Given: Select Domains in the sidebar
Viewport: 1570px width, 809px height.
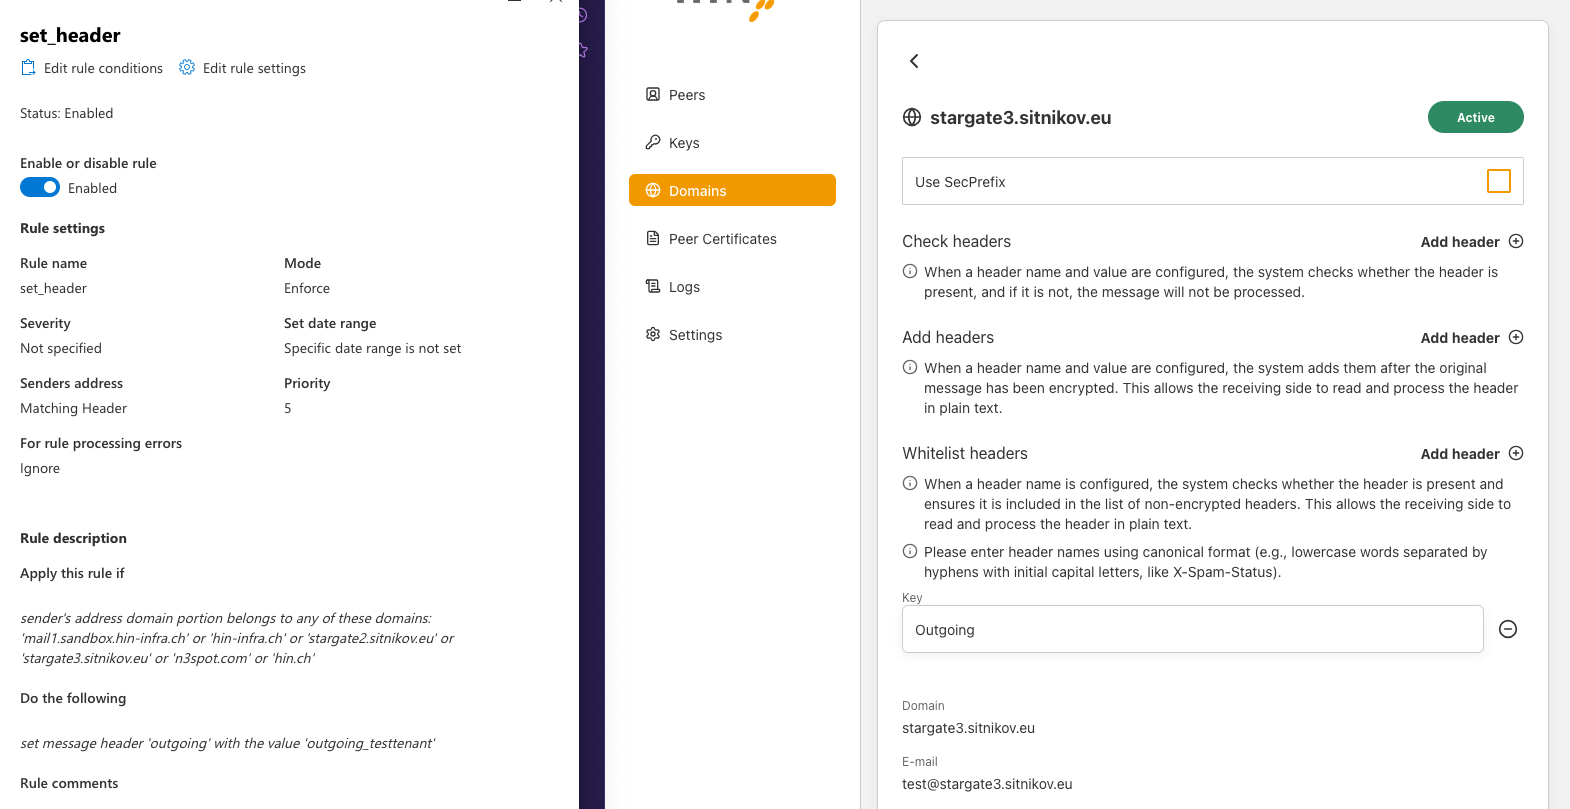Looking at the screenshot, I should (732, 190).
